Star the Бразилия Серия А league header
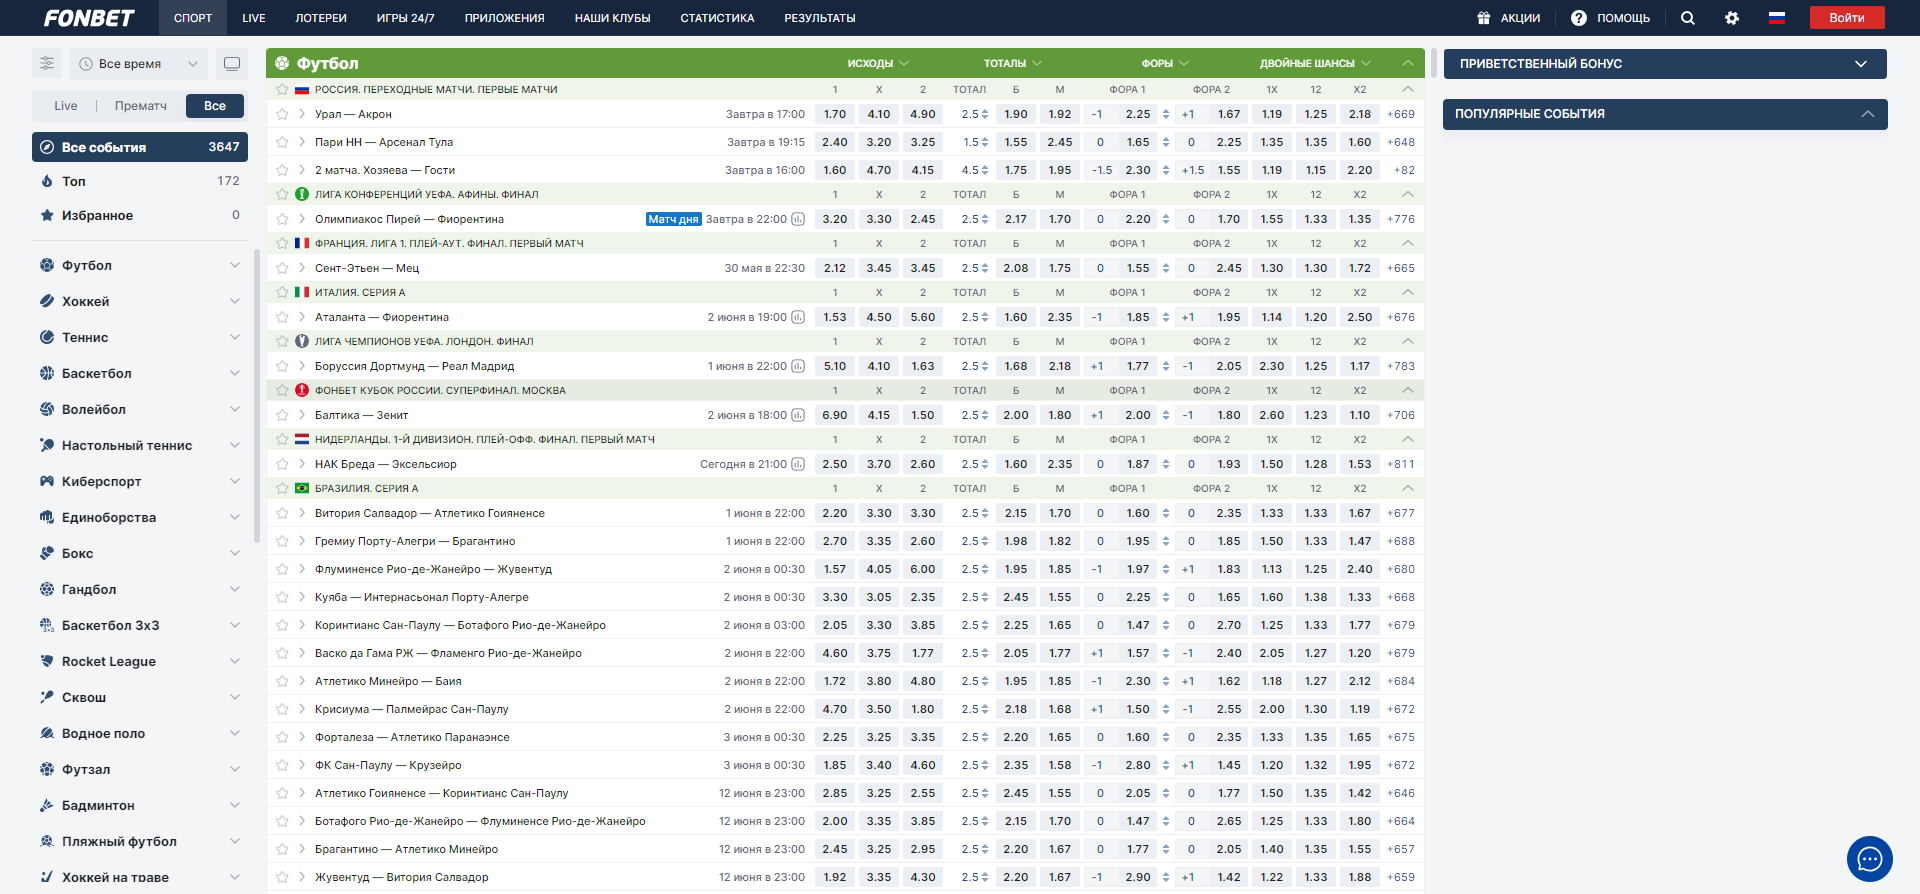Viewport: 1920px width, 894px height. 283,488
